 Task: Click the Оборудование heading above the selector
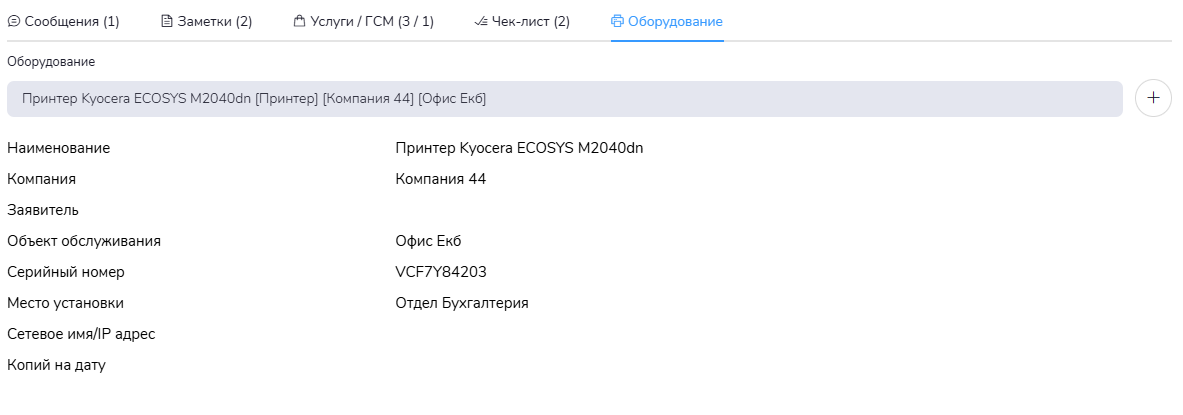51,62
